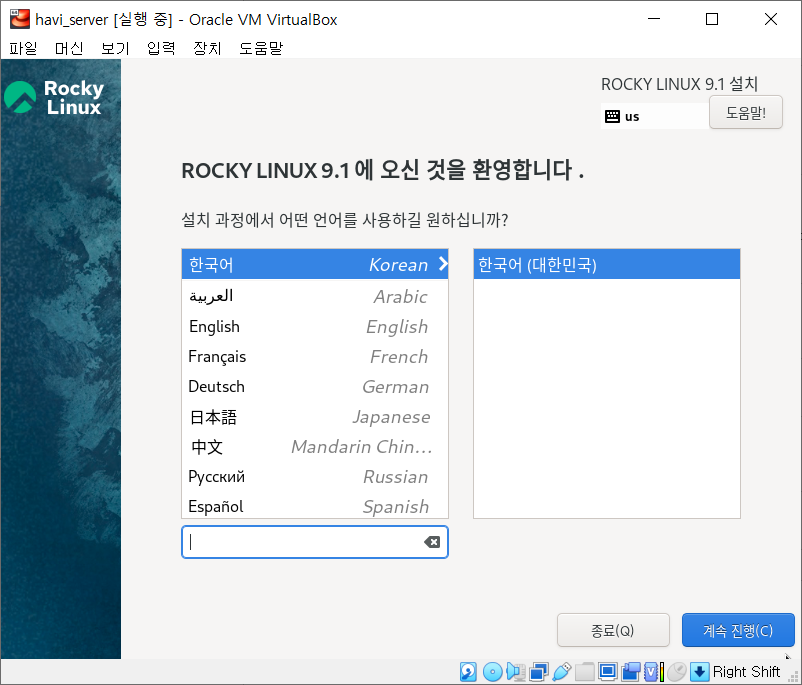Image resolution: width=802 pixels, height=685 pixels.
Task: Click the optical disc drive status icon
Action: click(x=493, y=671)
